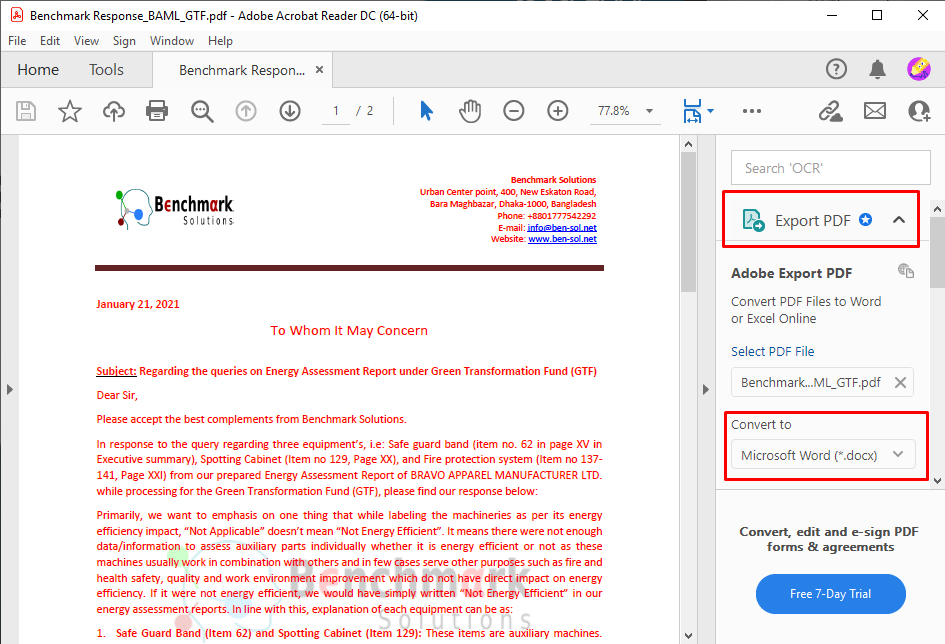945x644 pixels.
Task: Click the star bookmark icon
Action: (x=69, y=111)
